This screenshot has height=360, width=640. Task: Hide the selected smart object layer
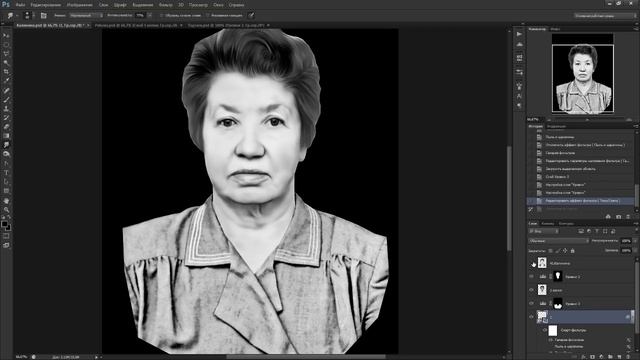(532, 317)
